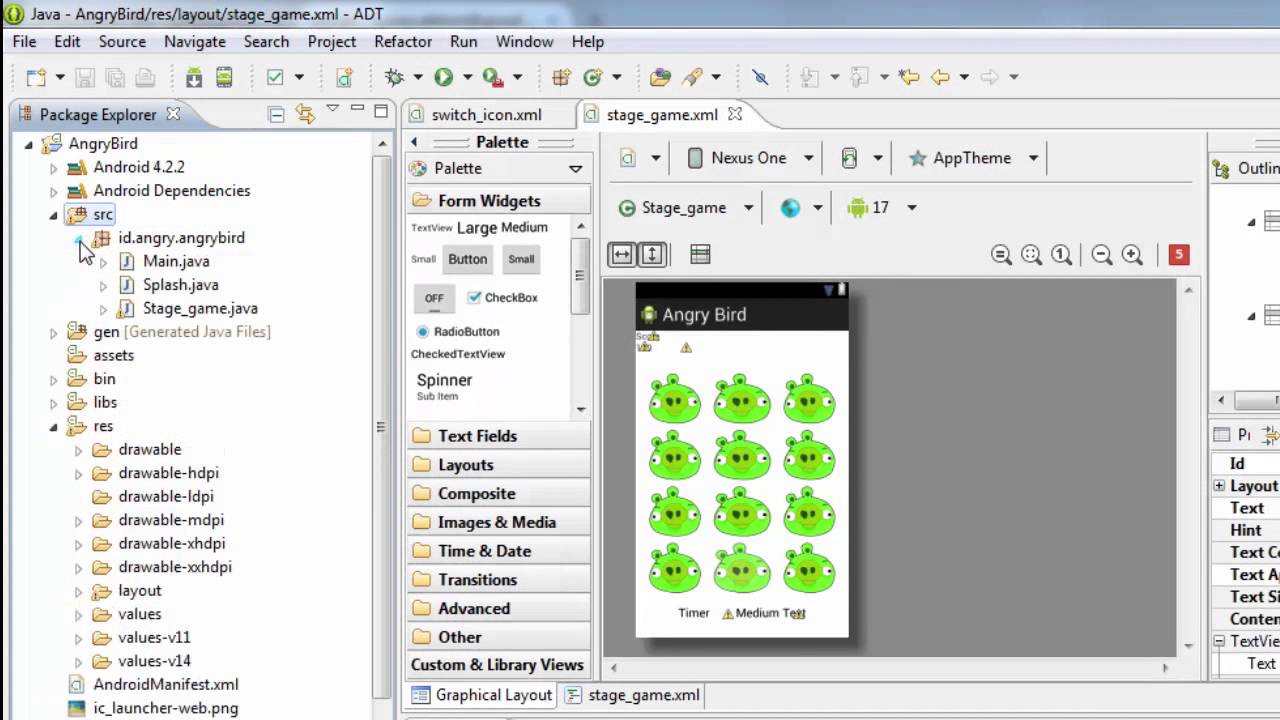1280x720 pixels.
Task: Click the Button widget in palette
Action: (467, 259)
